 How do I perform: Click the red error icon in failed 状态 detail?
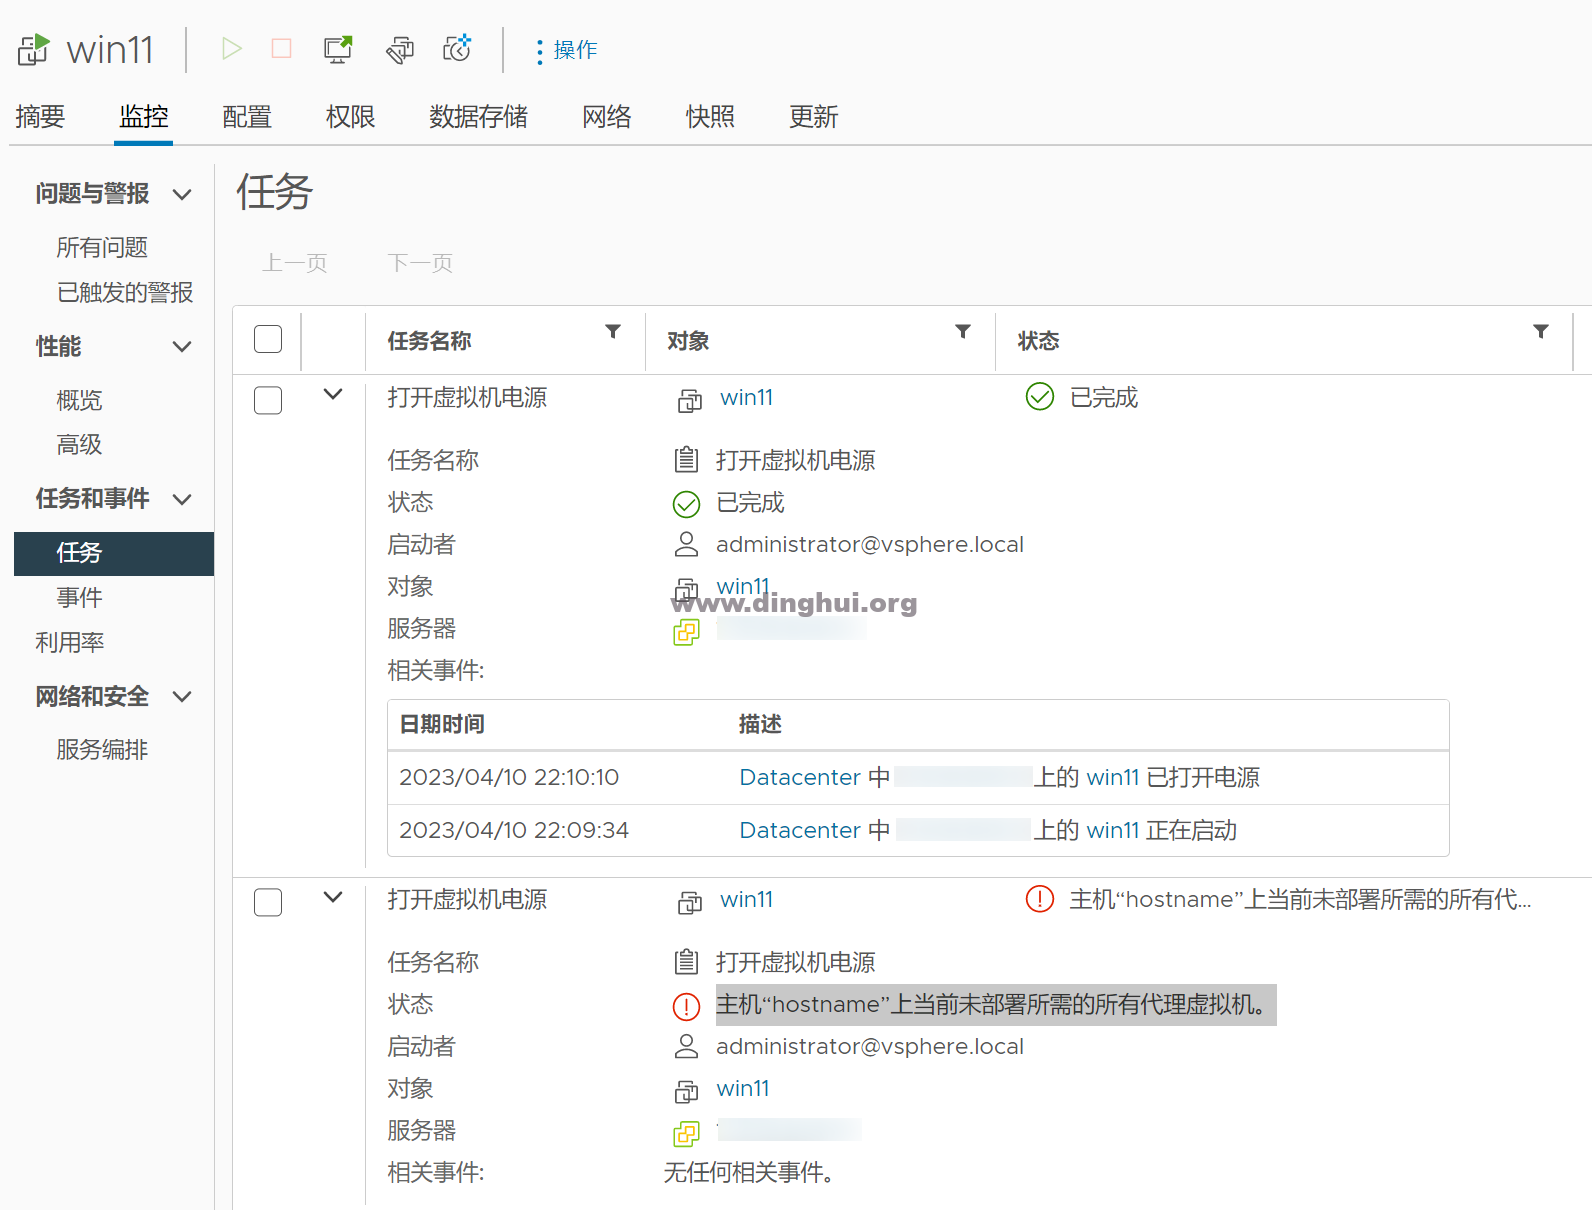point(687,1006)
